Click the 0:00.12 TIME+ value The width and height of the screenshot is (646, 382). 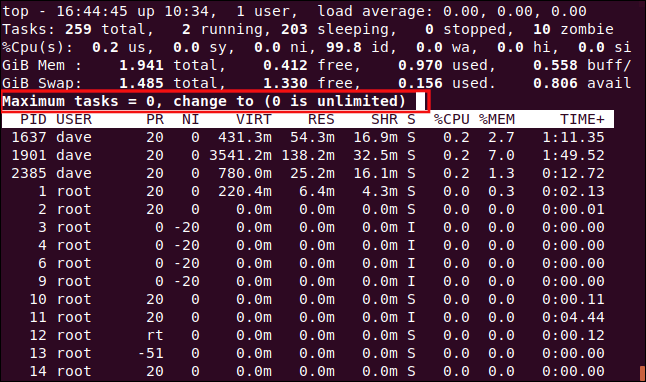point(573,335)
